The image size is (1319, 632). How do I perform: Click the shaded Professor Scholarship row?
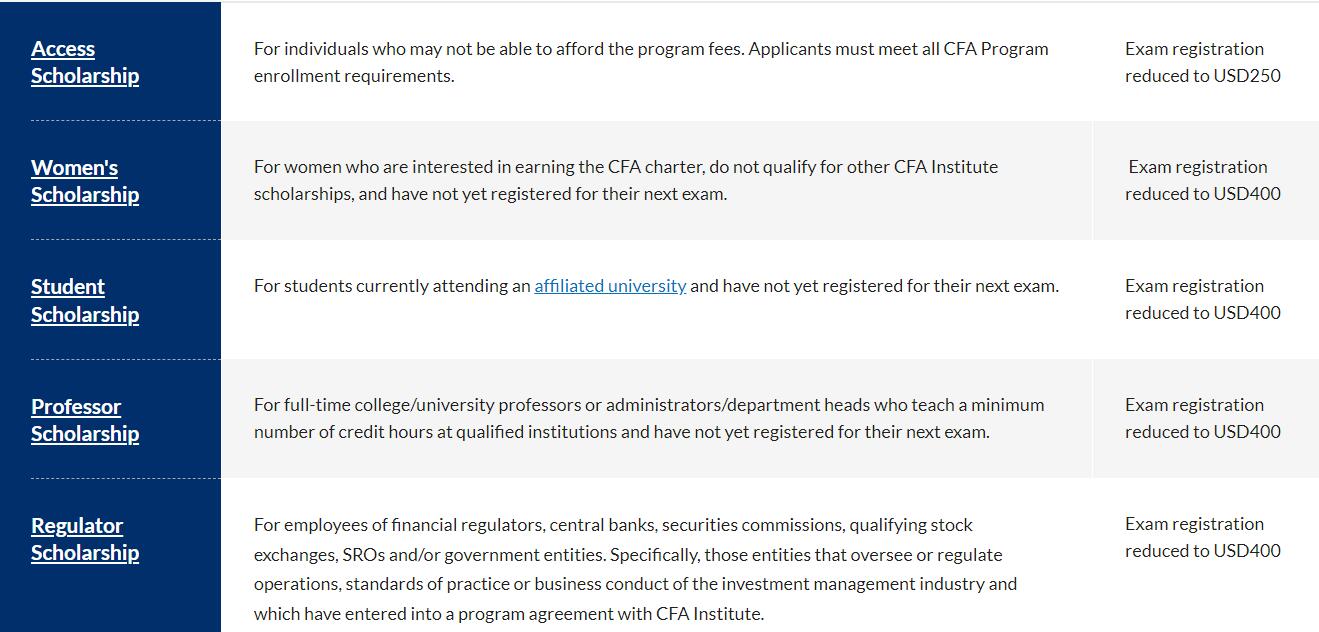coord(660,418)
